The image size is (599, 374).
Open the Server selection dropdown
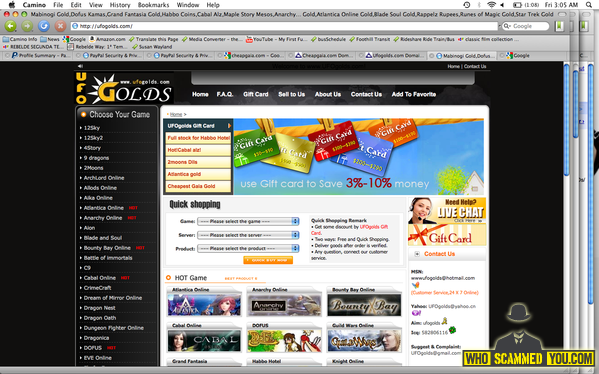tap(248, 235)
